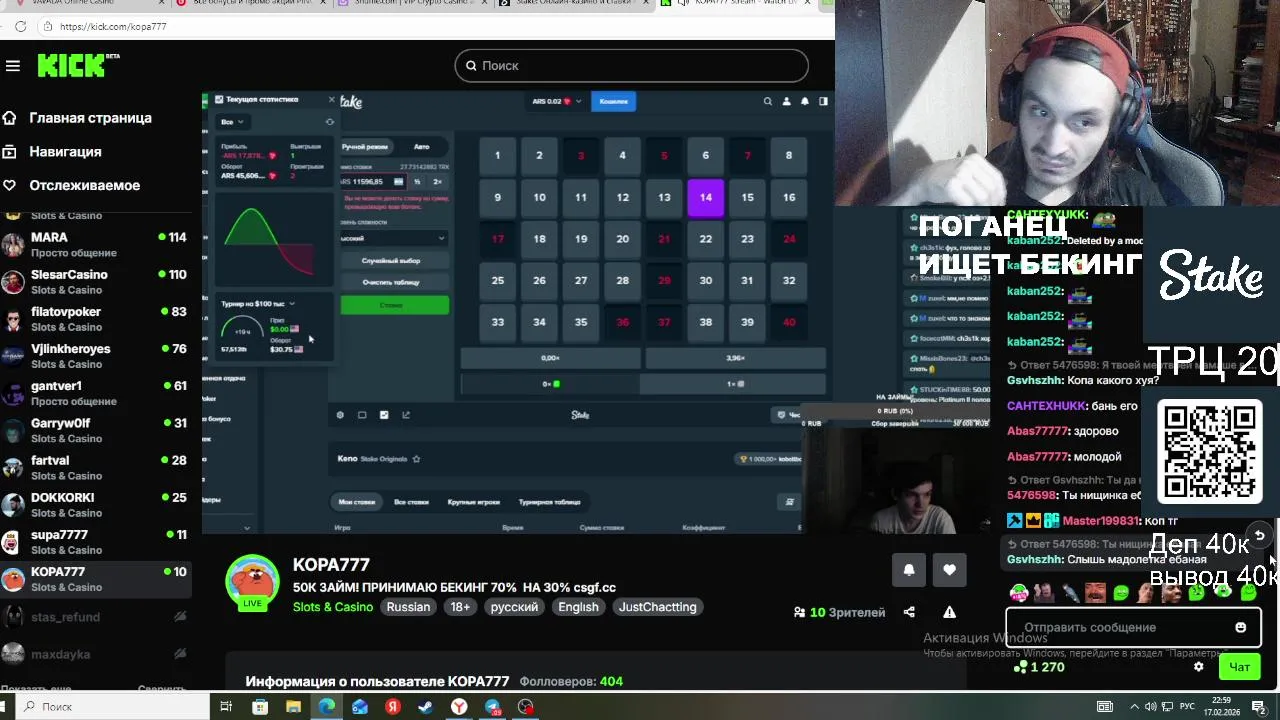This screenshot has height=720, width=1280.
Task: Double the bet with 2× button
Action: pyautogui.click(x=437, y=182)
